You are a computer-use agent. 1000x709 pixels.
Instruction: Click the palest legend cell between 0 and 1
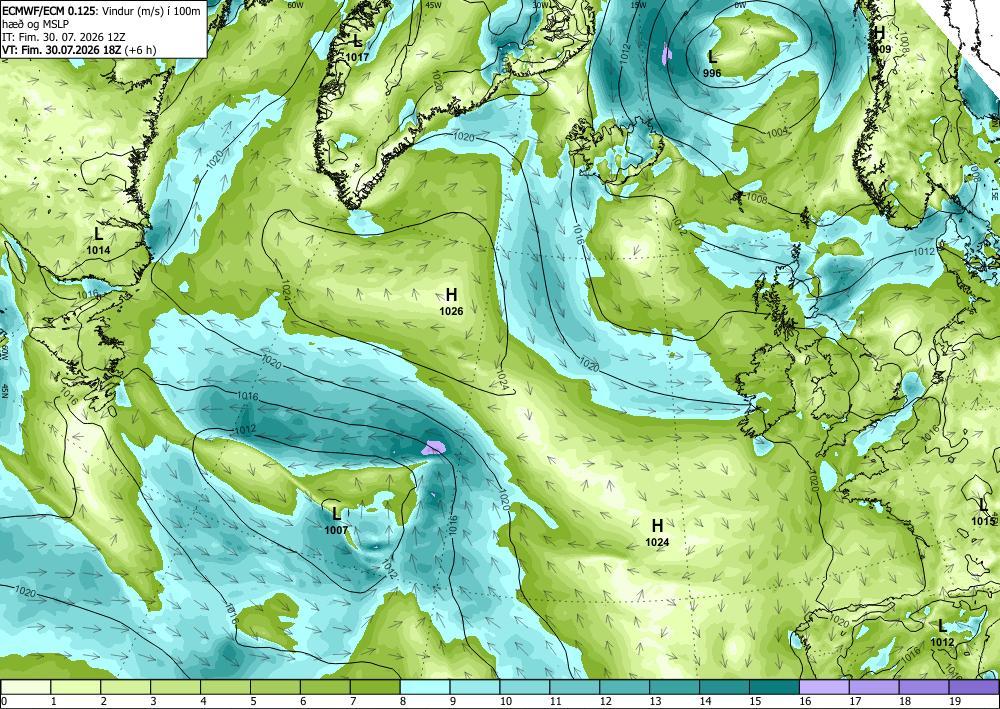26,686
